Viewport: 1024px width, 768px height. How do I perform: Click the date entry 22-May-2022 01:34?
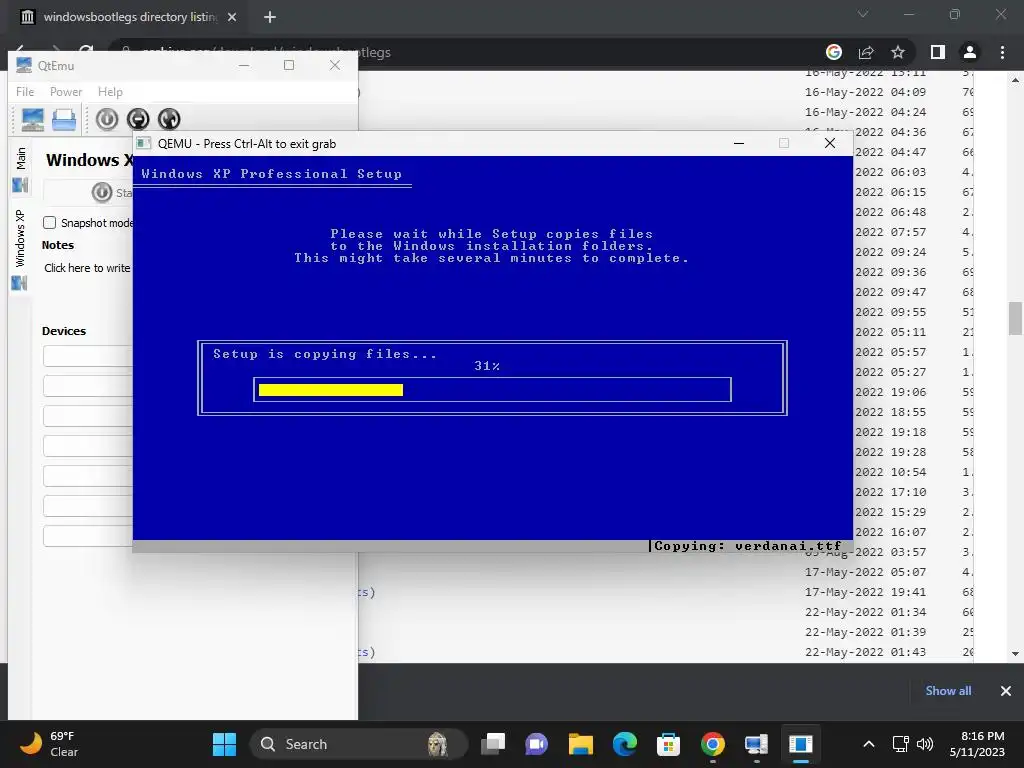pyautogui.click(x=865, y=613)
